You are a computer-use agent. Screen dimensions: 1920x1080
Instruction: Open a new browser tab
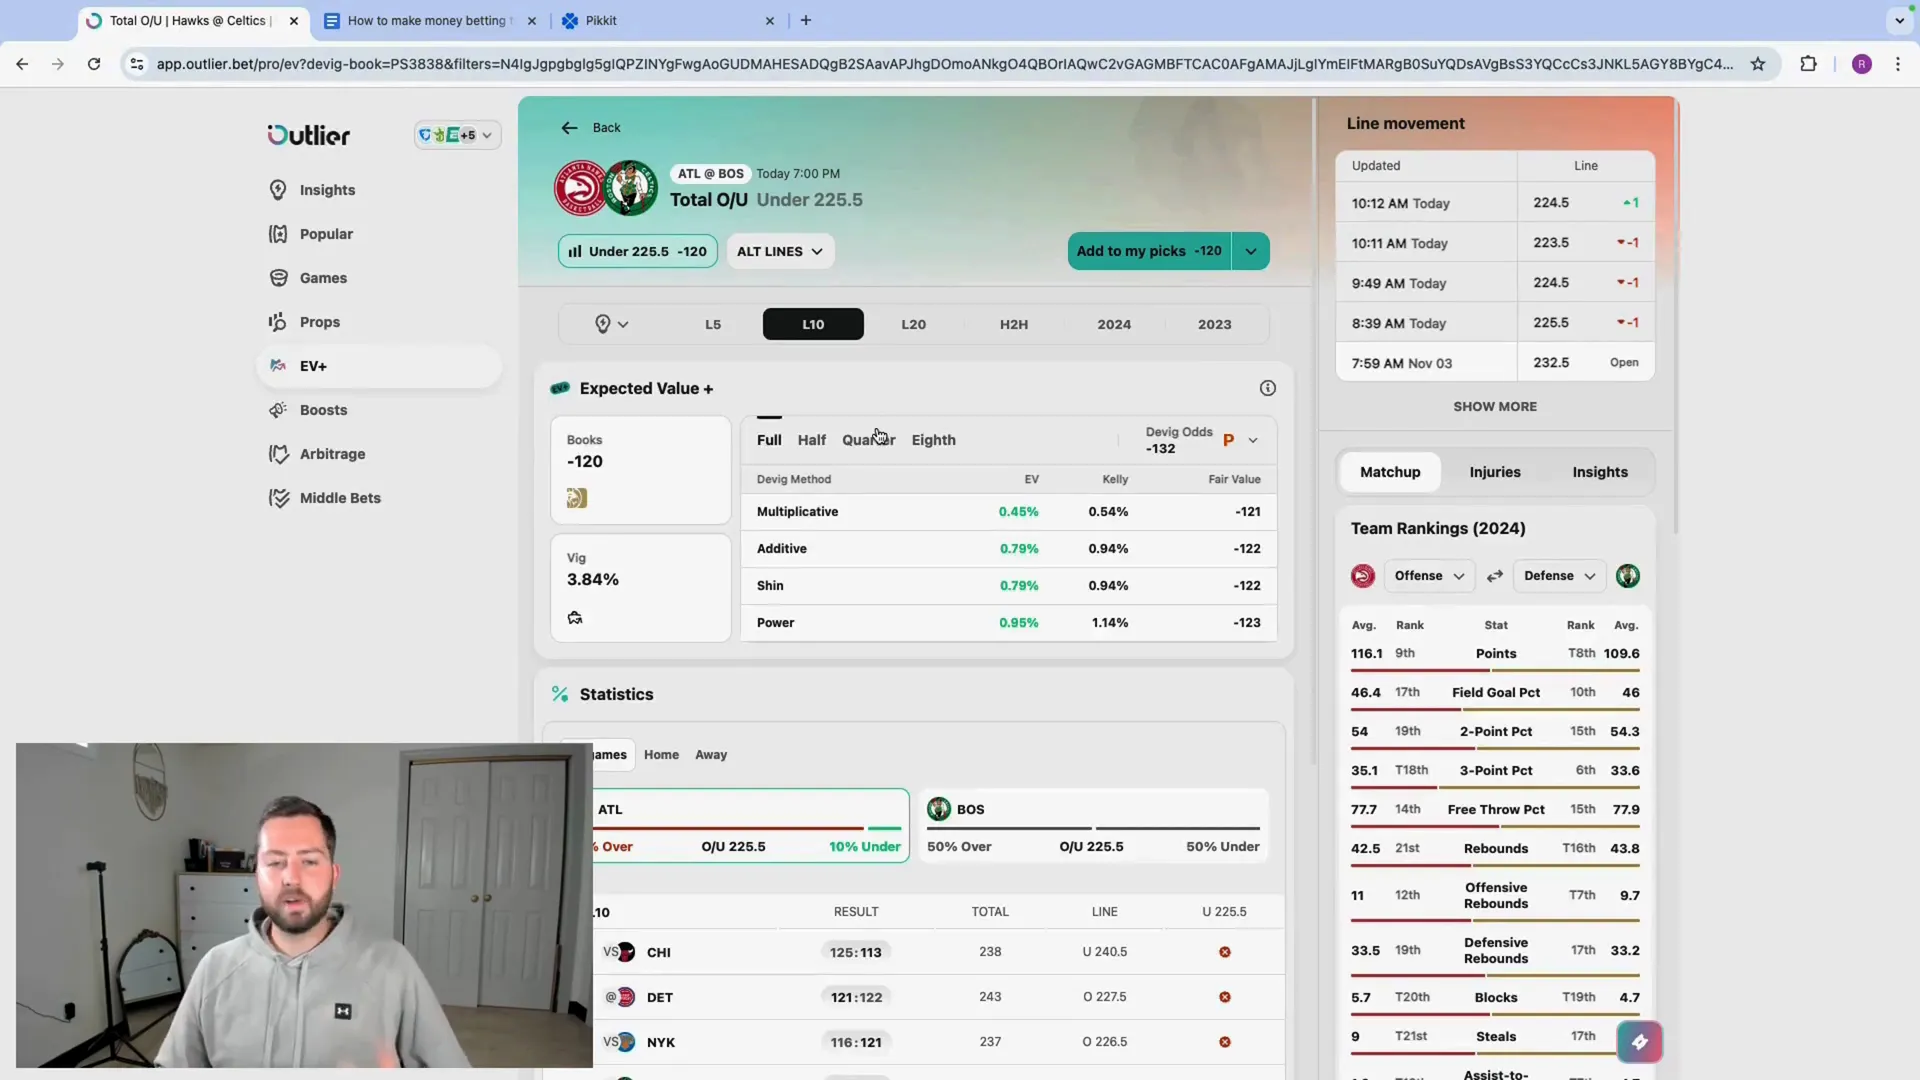pos(806,20)
